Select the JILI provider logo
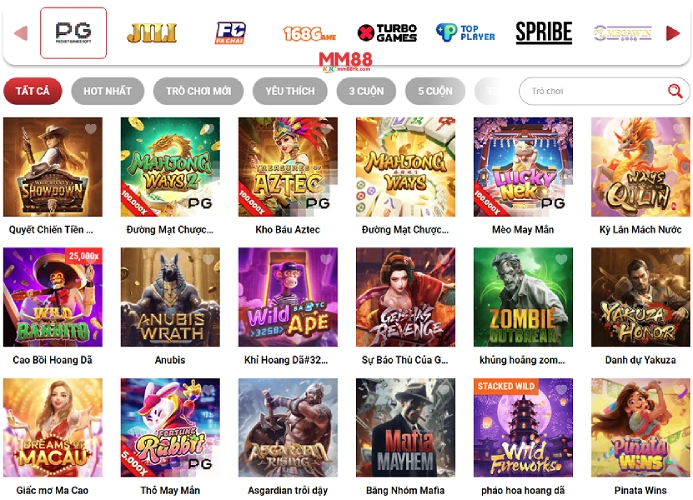The width and height of the screenshot is (693, 500). 152,33
